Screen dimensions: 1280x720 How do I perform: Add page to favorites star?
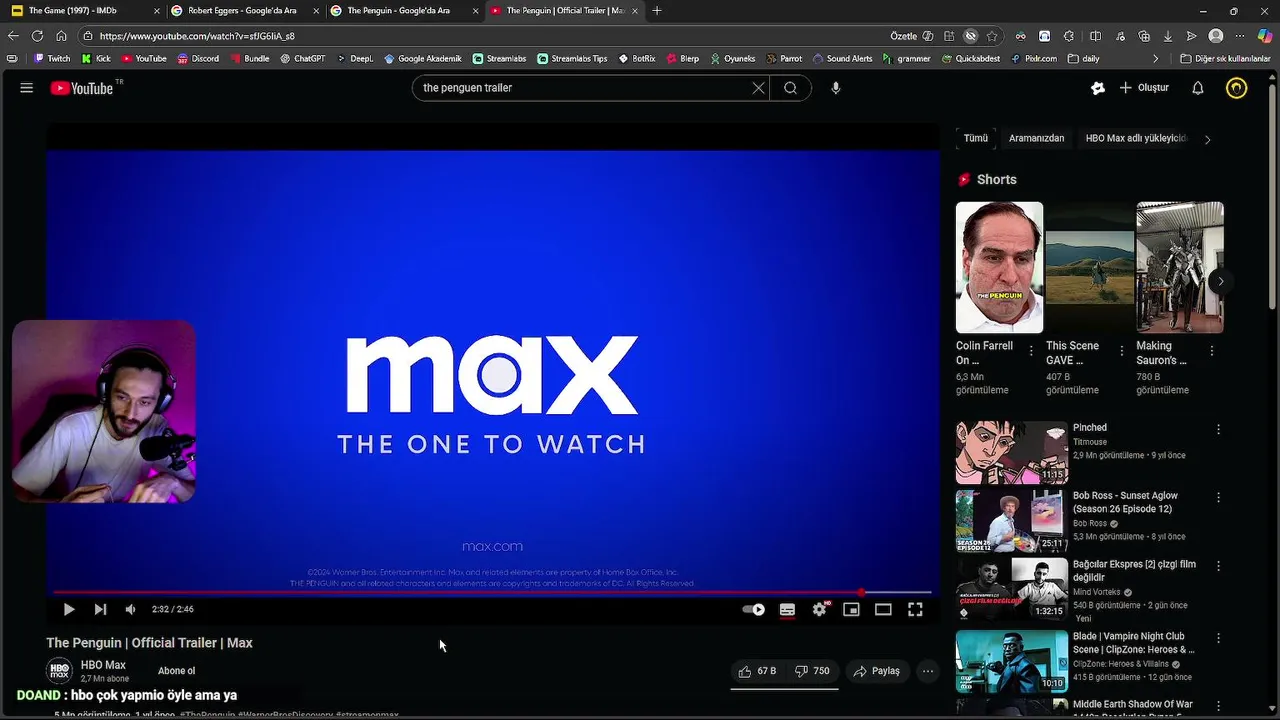click(992, 36)
